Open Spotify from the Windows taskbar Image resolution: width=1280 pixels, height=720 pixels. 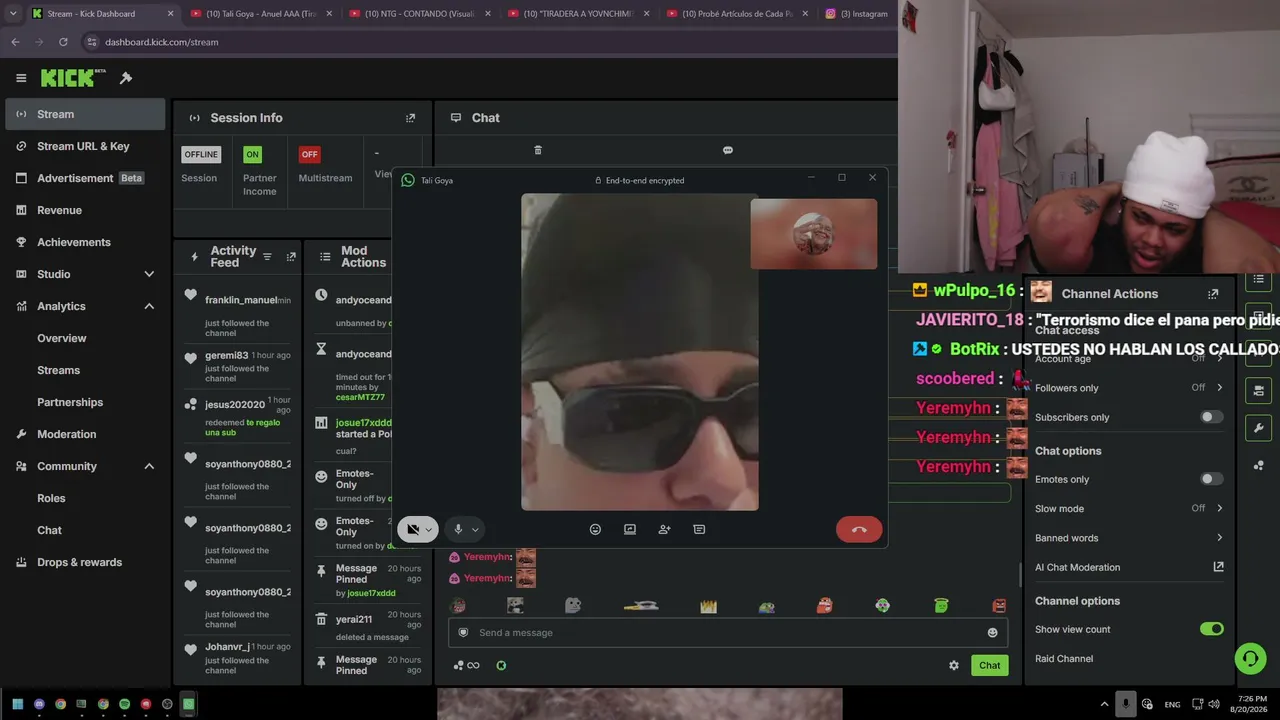(124, 704)
